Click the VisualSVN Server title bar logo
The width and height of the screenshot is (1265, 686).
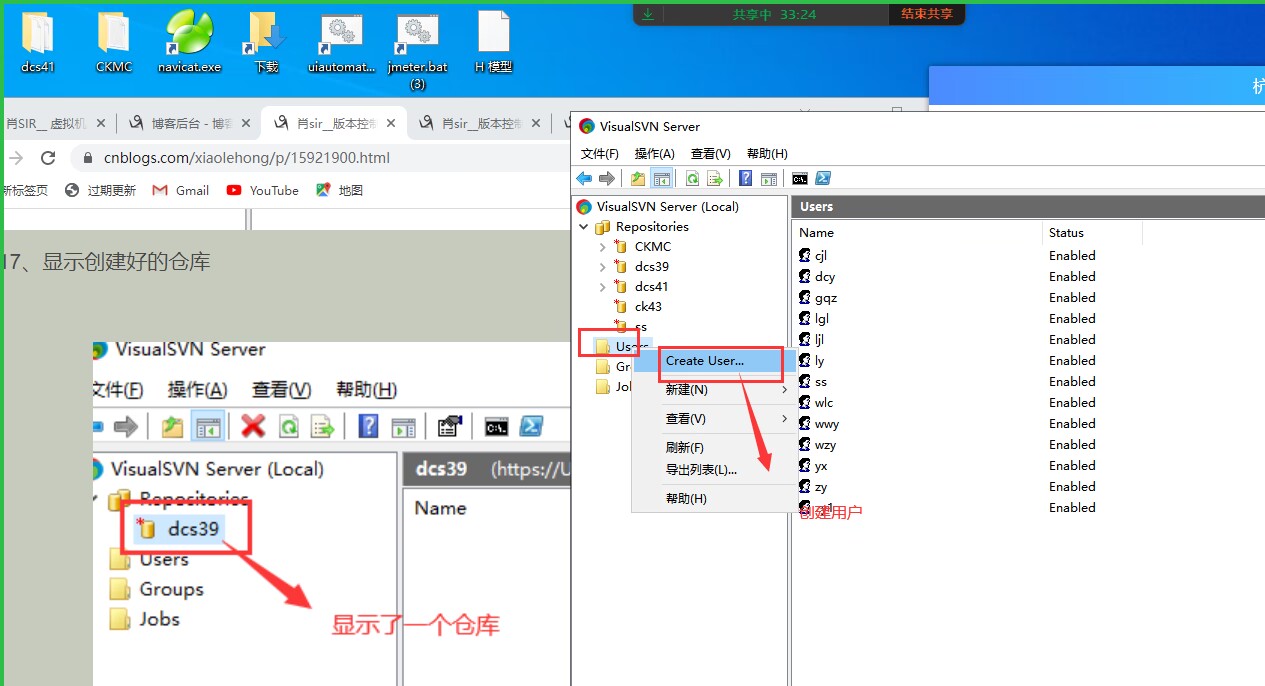(587, 126)
